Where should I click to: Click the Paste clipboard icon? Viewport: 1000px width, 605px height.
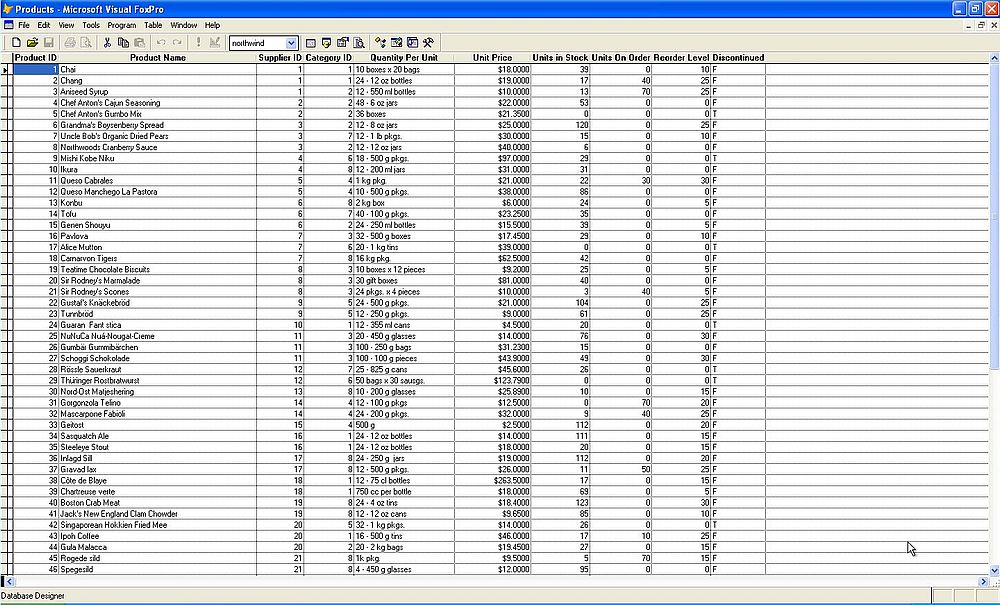139,43
